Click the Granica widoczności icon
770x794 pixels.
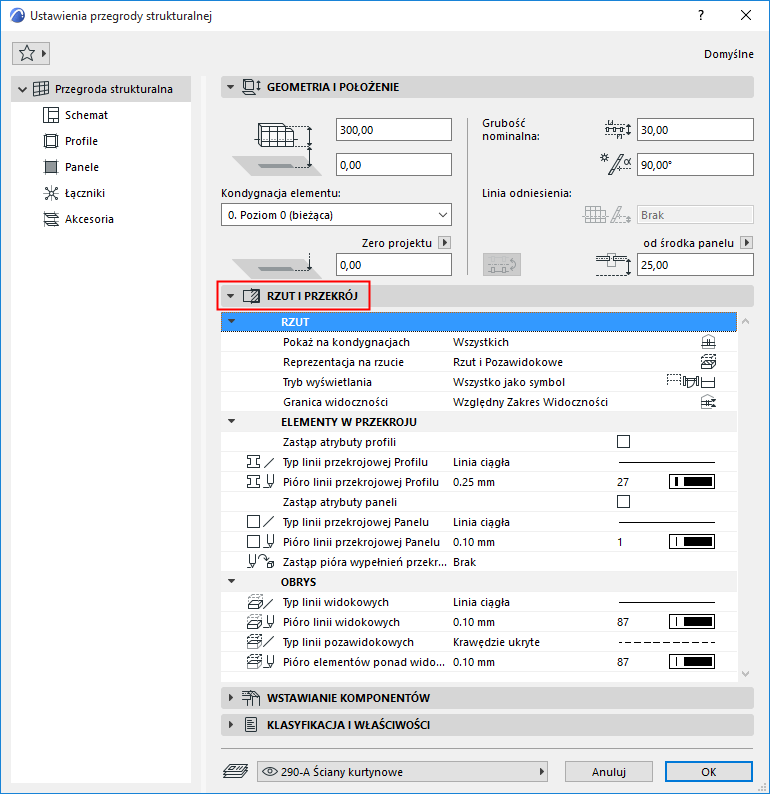pyautogui.click(x=708, y=402)
